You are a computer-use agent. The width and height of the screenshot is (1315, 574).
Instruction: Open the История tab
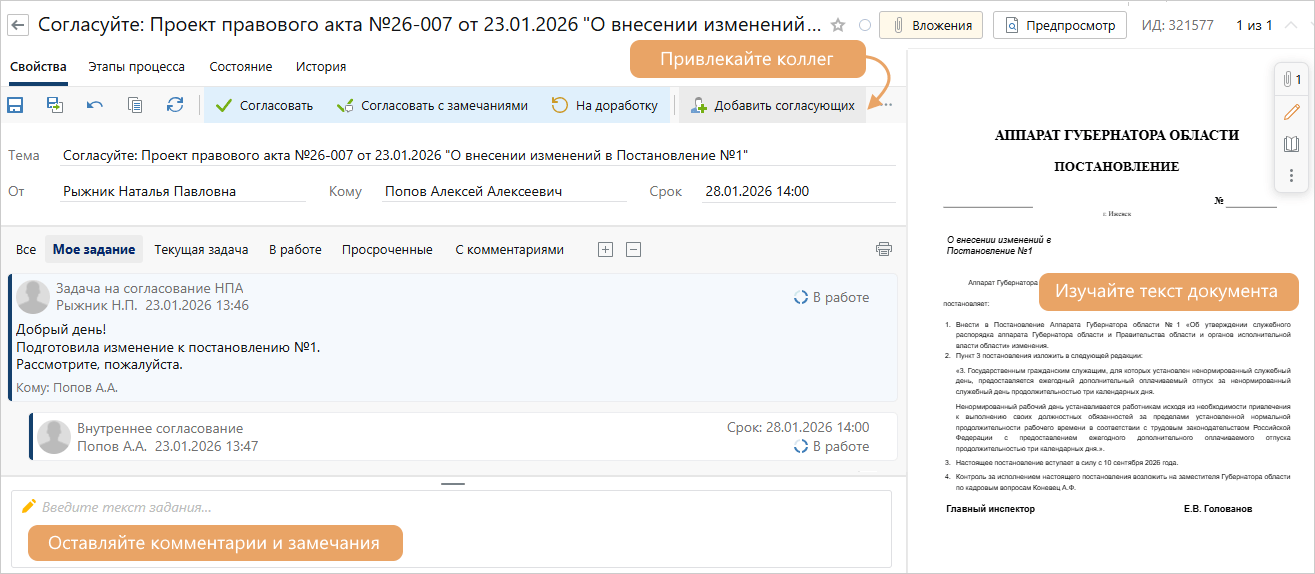coord(321,67)
